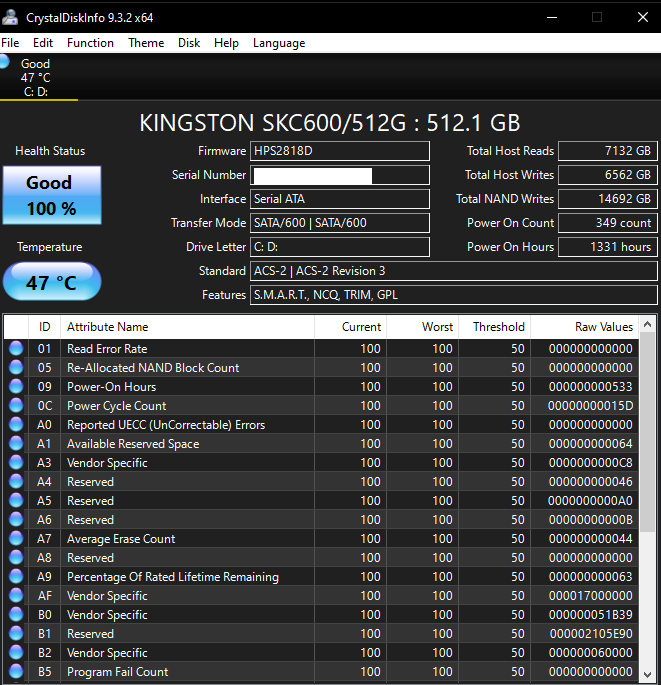This screenshot has height=685, width=661.
Task: Click the Standard field ACS-2 Revision 3
Action: click(453, 271)
